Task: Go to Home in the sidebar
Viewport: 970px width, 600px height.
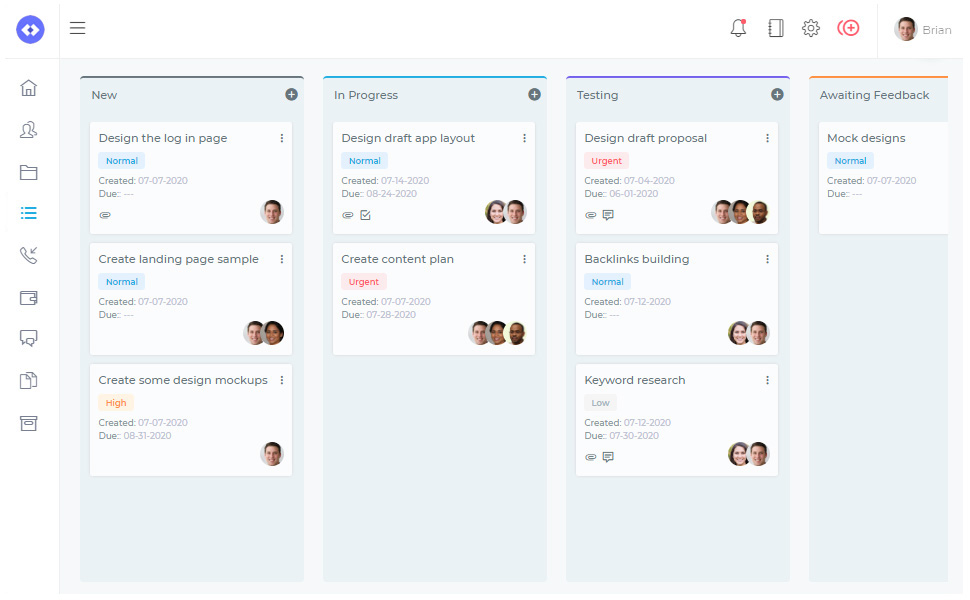Action: click(x=28, y=88)
